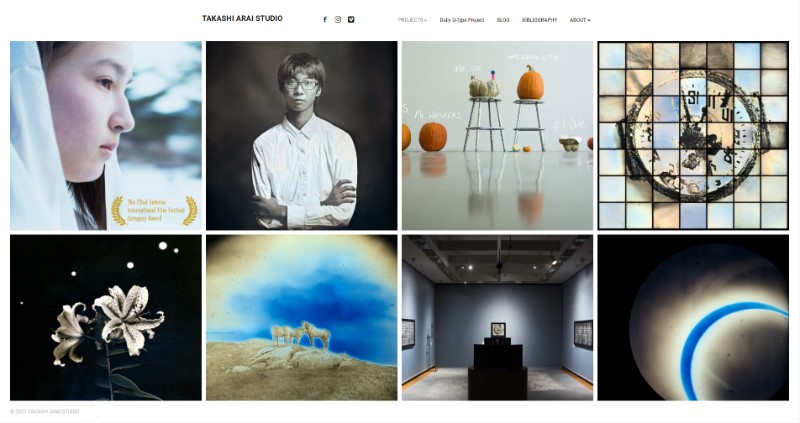Click the TAKASHI ARAI STUDIO site title
Screen dimensions: 800x423
242,18
